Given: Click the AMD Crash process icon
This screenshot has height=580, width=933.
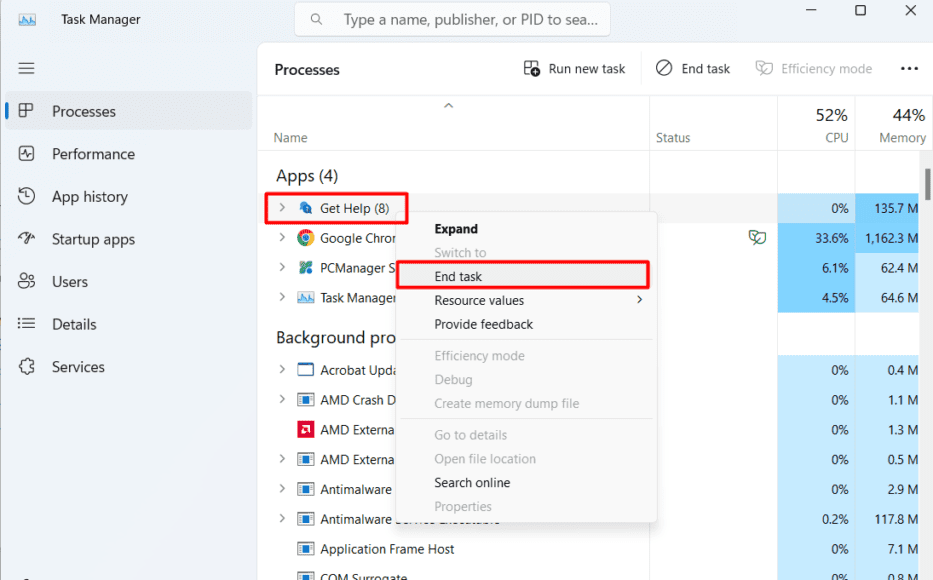Looking at the screenshot, I should (x=305, y=399).
